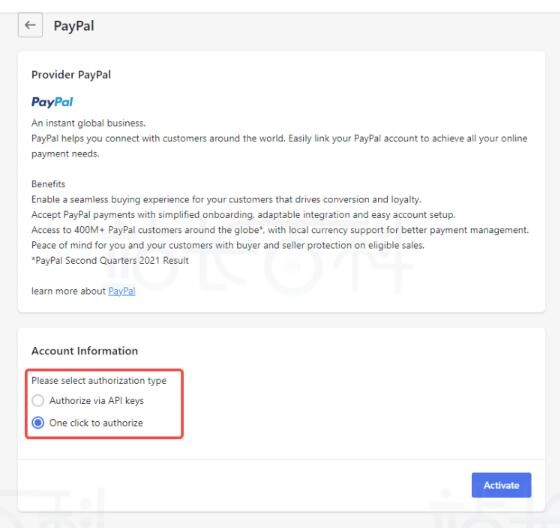
Task: Click the 'Authorize via API keys' label text
Action: (96, 401)
